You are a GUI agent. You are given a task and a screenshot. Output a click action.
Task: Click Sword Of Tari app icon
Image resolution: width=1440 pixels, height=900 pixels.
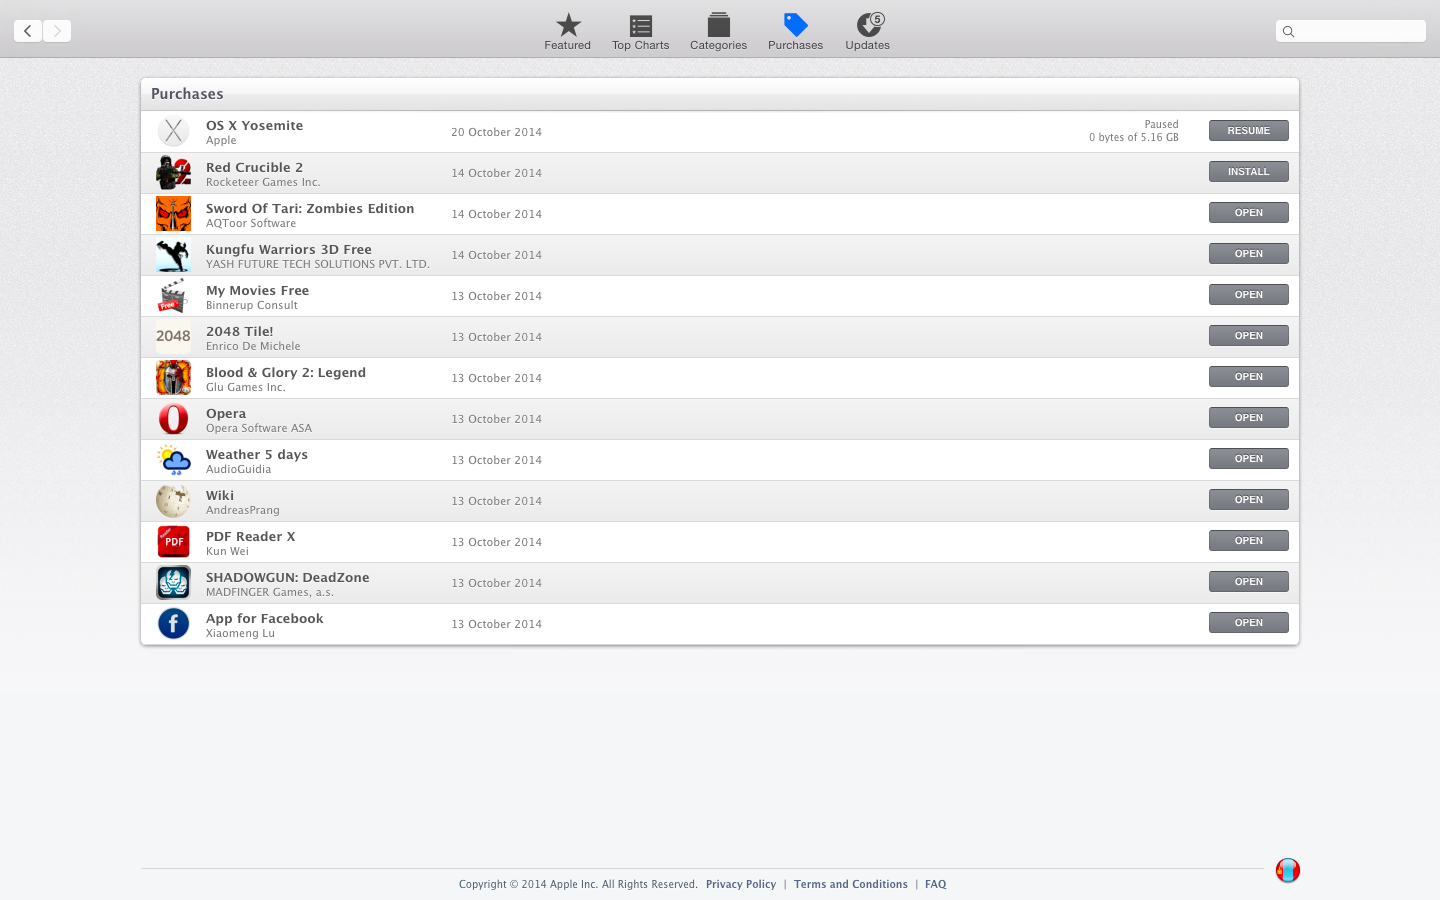coord(173,213)
